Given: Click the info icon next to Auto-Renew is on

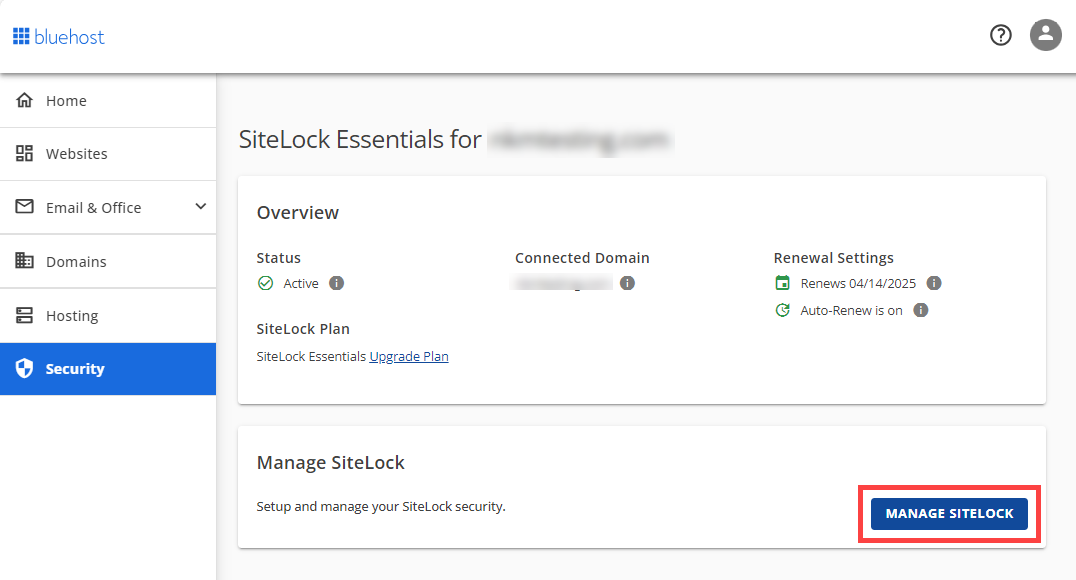Looking at the screenshot, I should 921,310.
